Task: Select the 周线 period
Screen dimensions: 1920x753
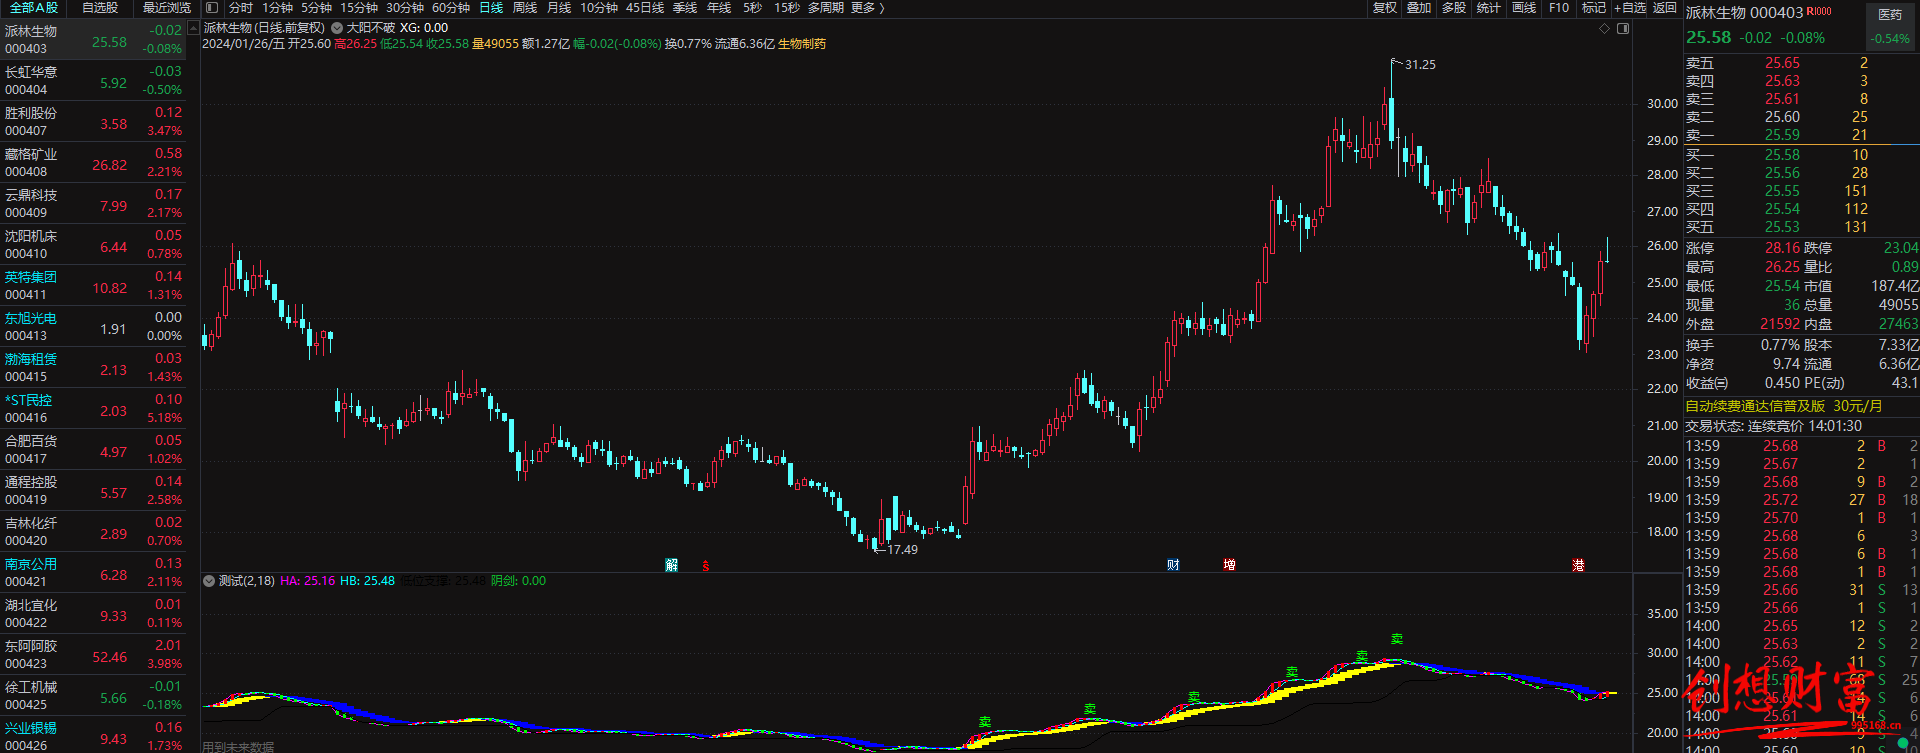Action: pos(525,8)
